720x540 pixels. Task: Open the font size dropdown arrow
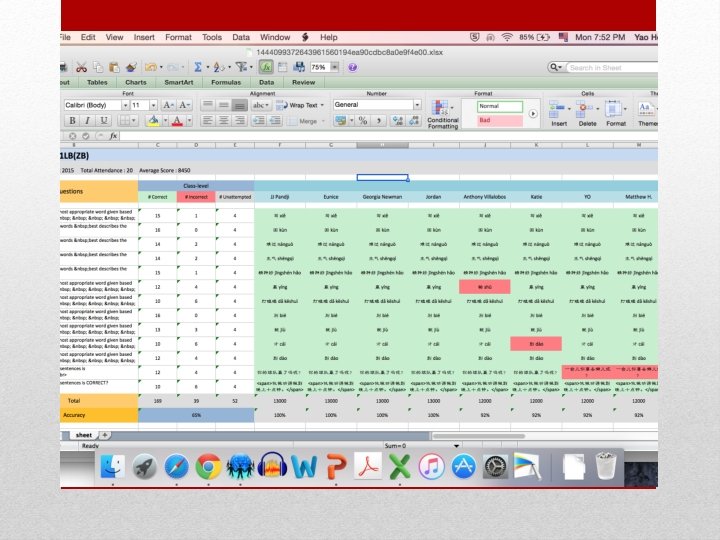[x=153, y=105]
